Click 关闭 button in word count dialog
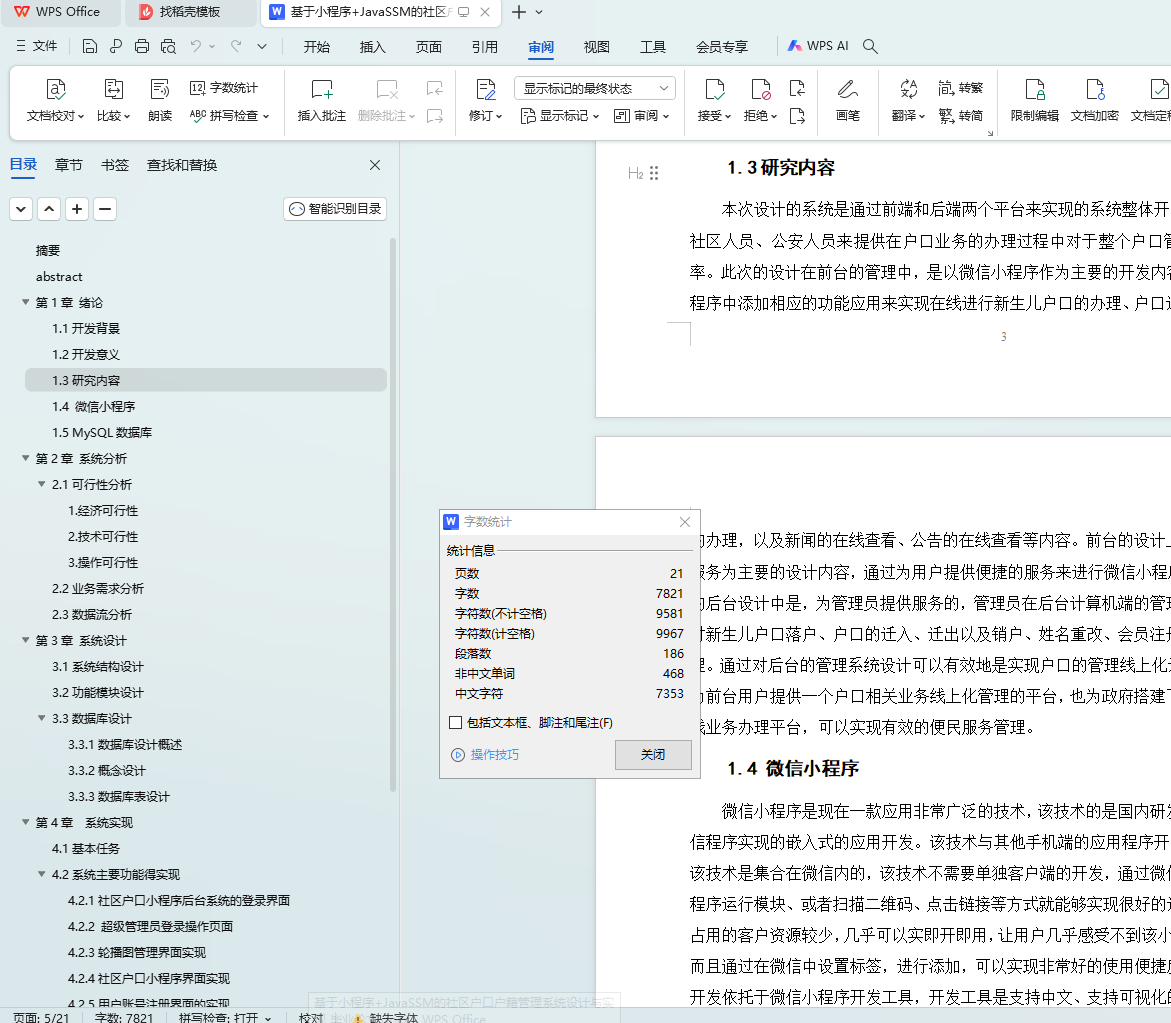Viewport: 1171px width, 1023px height. click(x=653, y=755)
